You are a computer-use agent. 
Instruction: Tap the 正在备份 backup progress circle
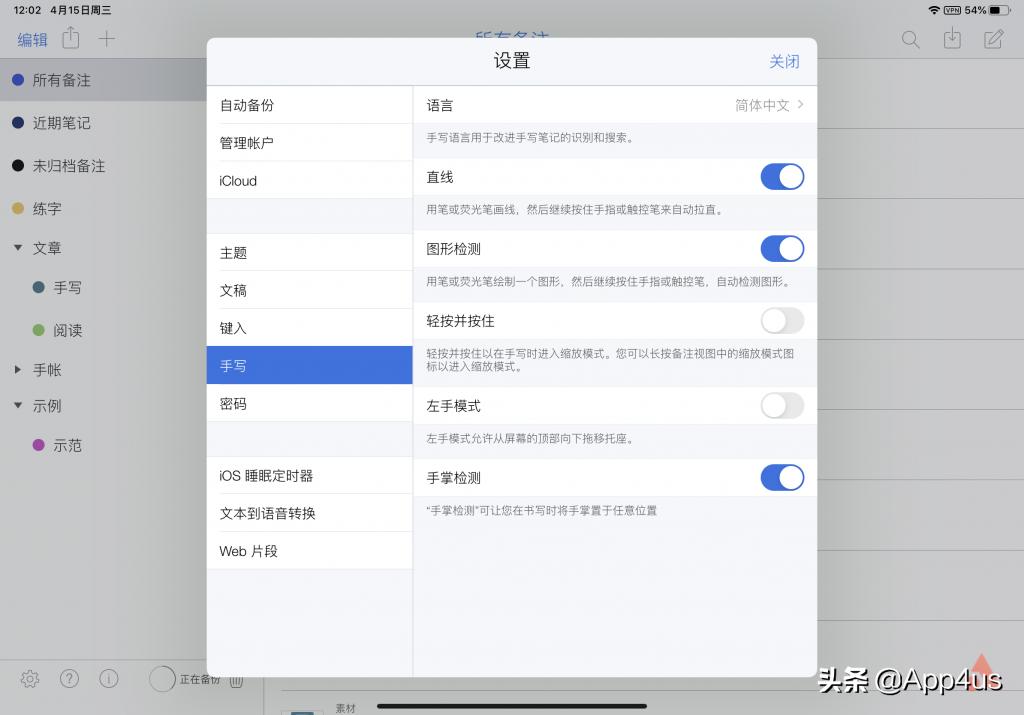click(163, 679)
